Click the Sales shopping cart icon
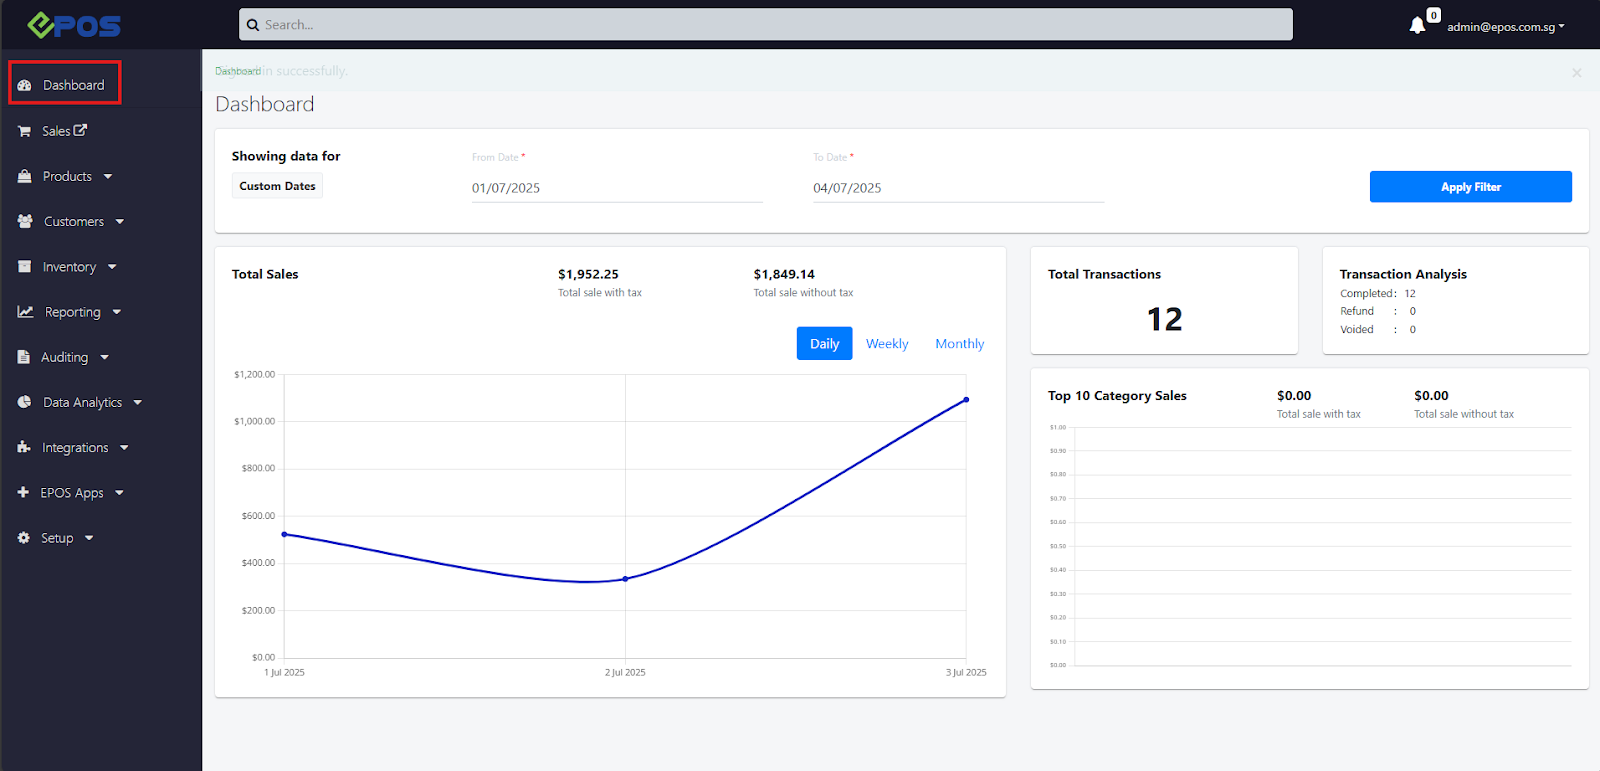The image size is (1600, 771). [x=24, y=131]
